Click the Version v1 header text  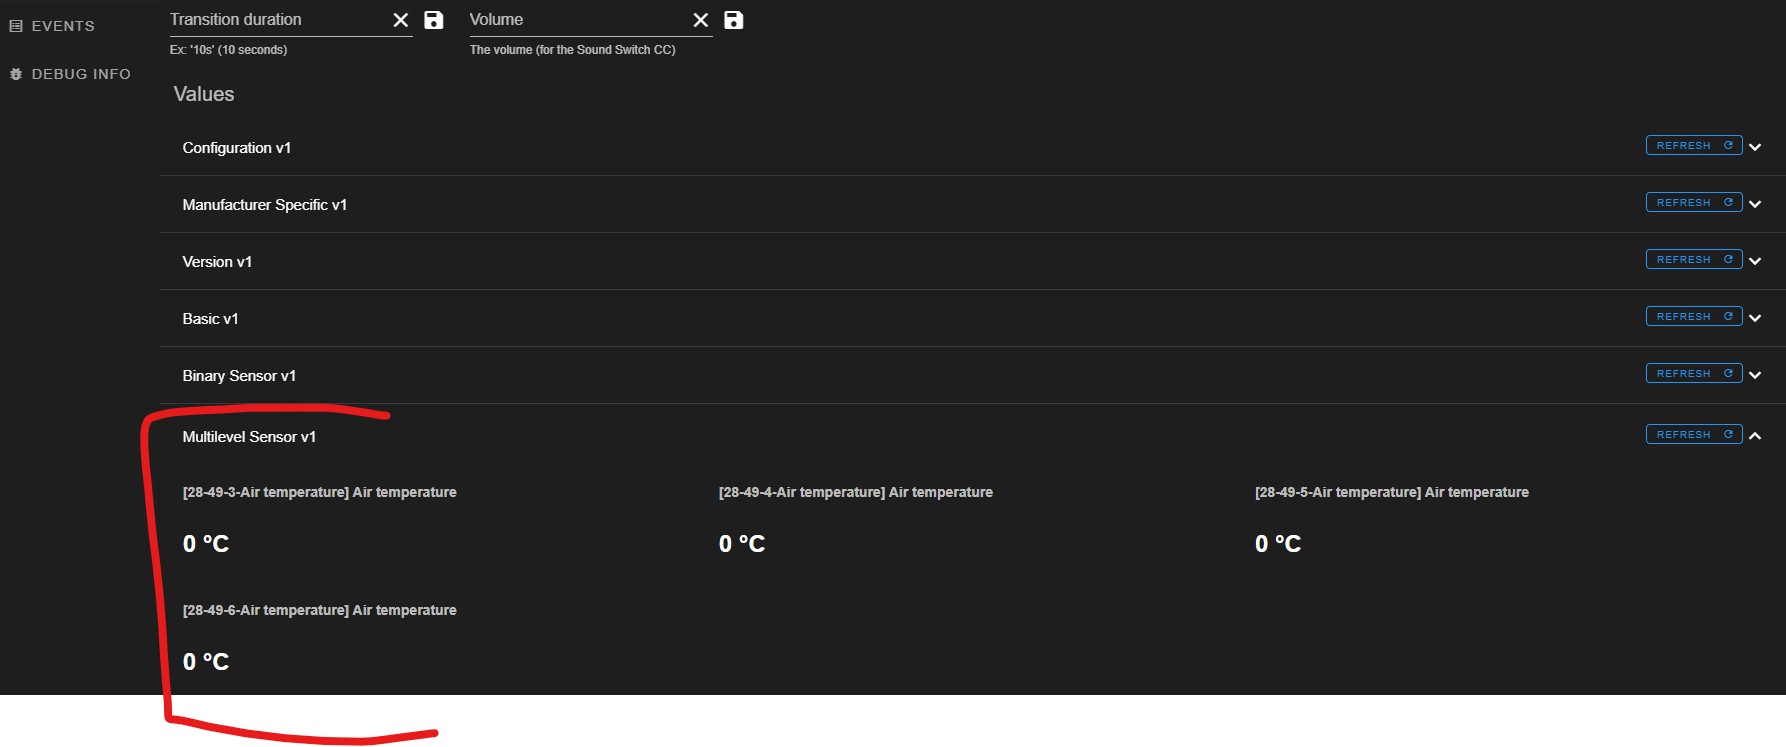(x=217, y=262)
